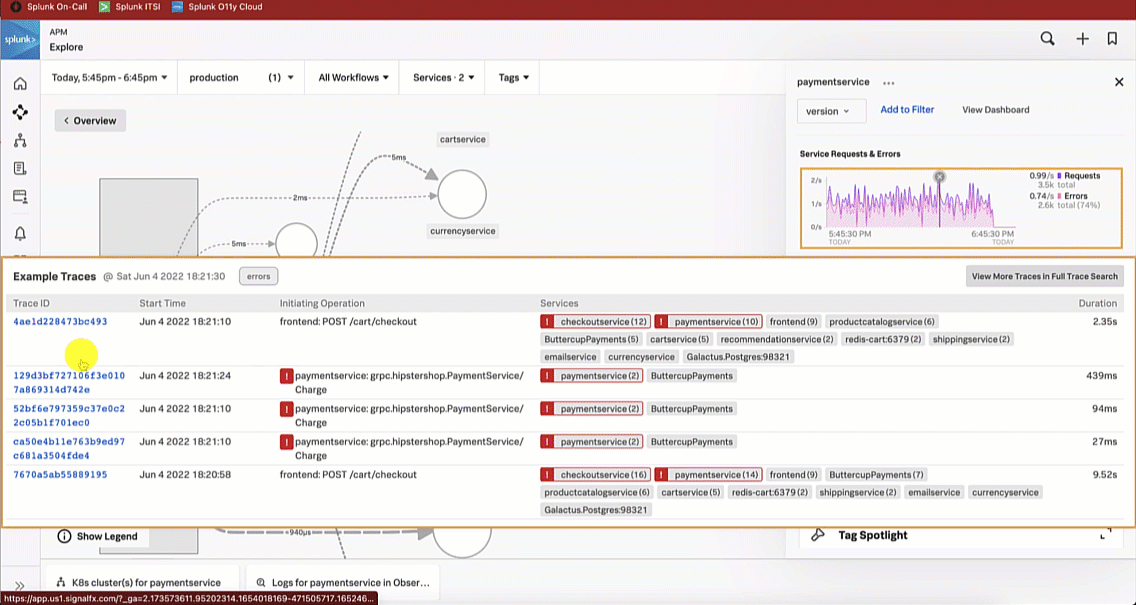This screenshot has width=1136, height=605.
Task: Click View More Traces in Full Trace Search
Action: click(1044, 276)
